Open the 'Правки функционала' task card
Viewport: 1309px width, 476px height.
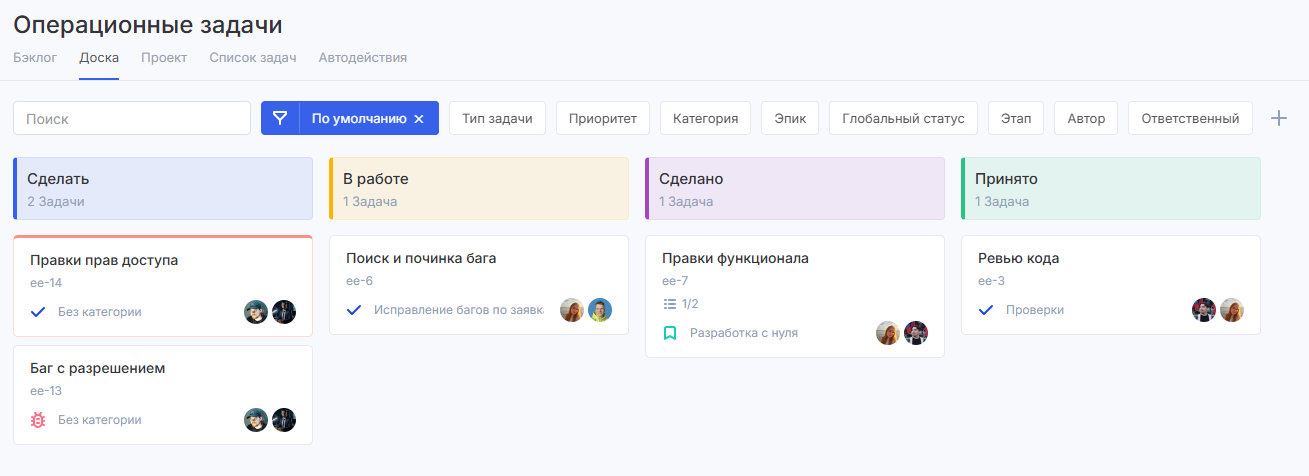(735, 258)
